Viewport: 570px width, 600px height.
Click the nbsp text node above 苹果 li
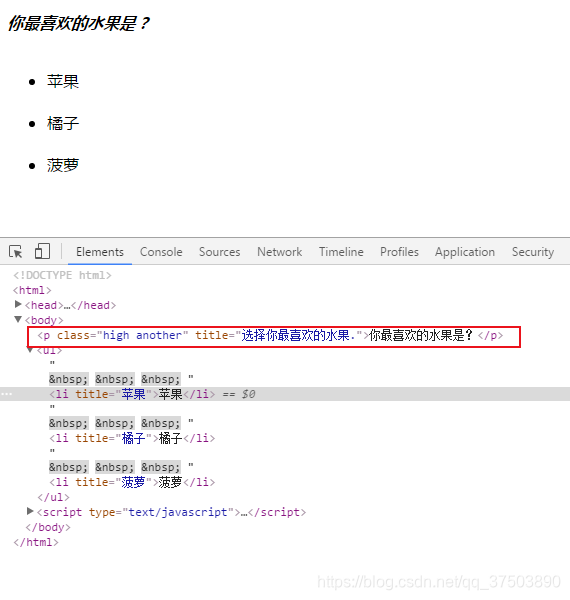(121, 379)
